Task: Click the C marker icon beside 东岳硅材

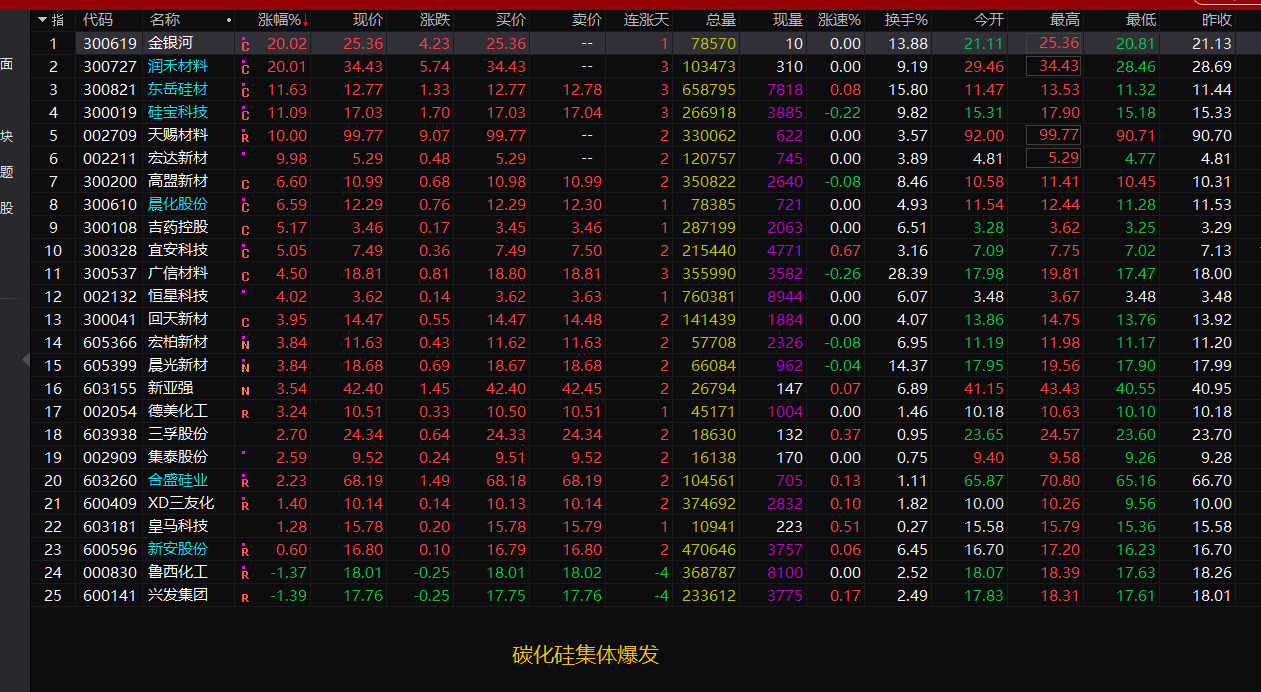Action: pos(245,90)
